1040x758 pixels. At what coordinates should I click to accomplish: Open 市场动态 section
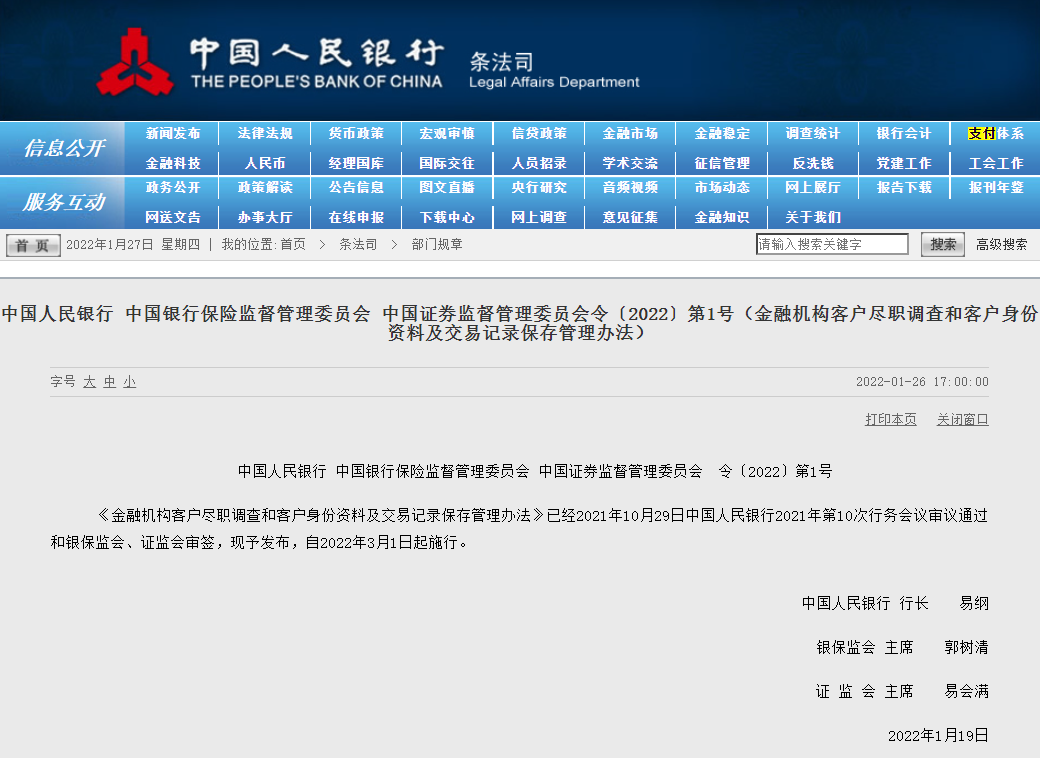(722, 188)
